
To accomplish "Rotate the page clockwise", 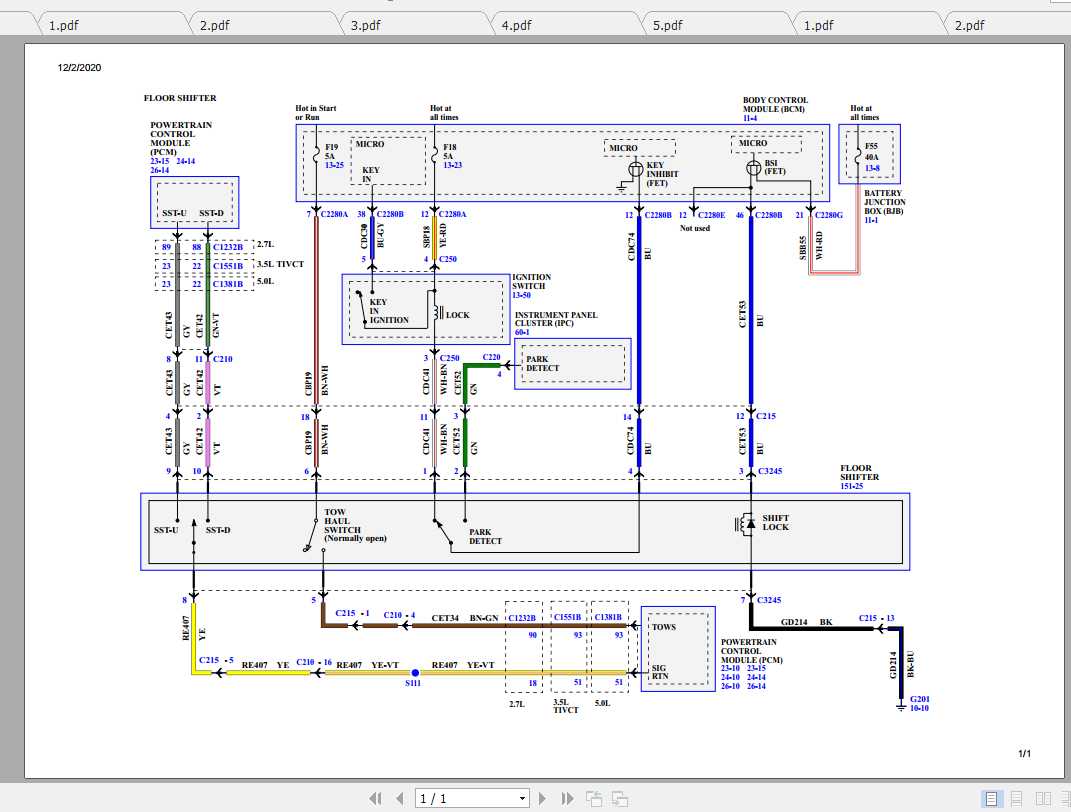I will click(619, 797).
